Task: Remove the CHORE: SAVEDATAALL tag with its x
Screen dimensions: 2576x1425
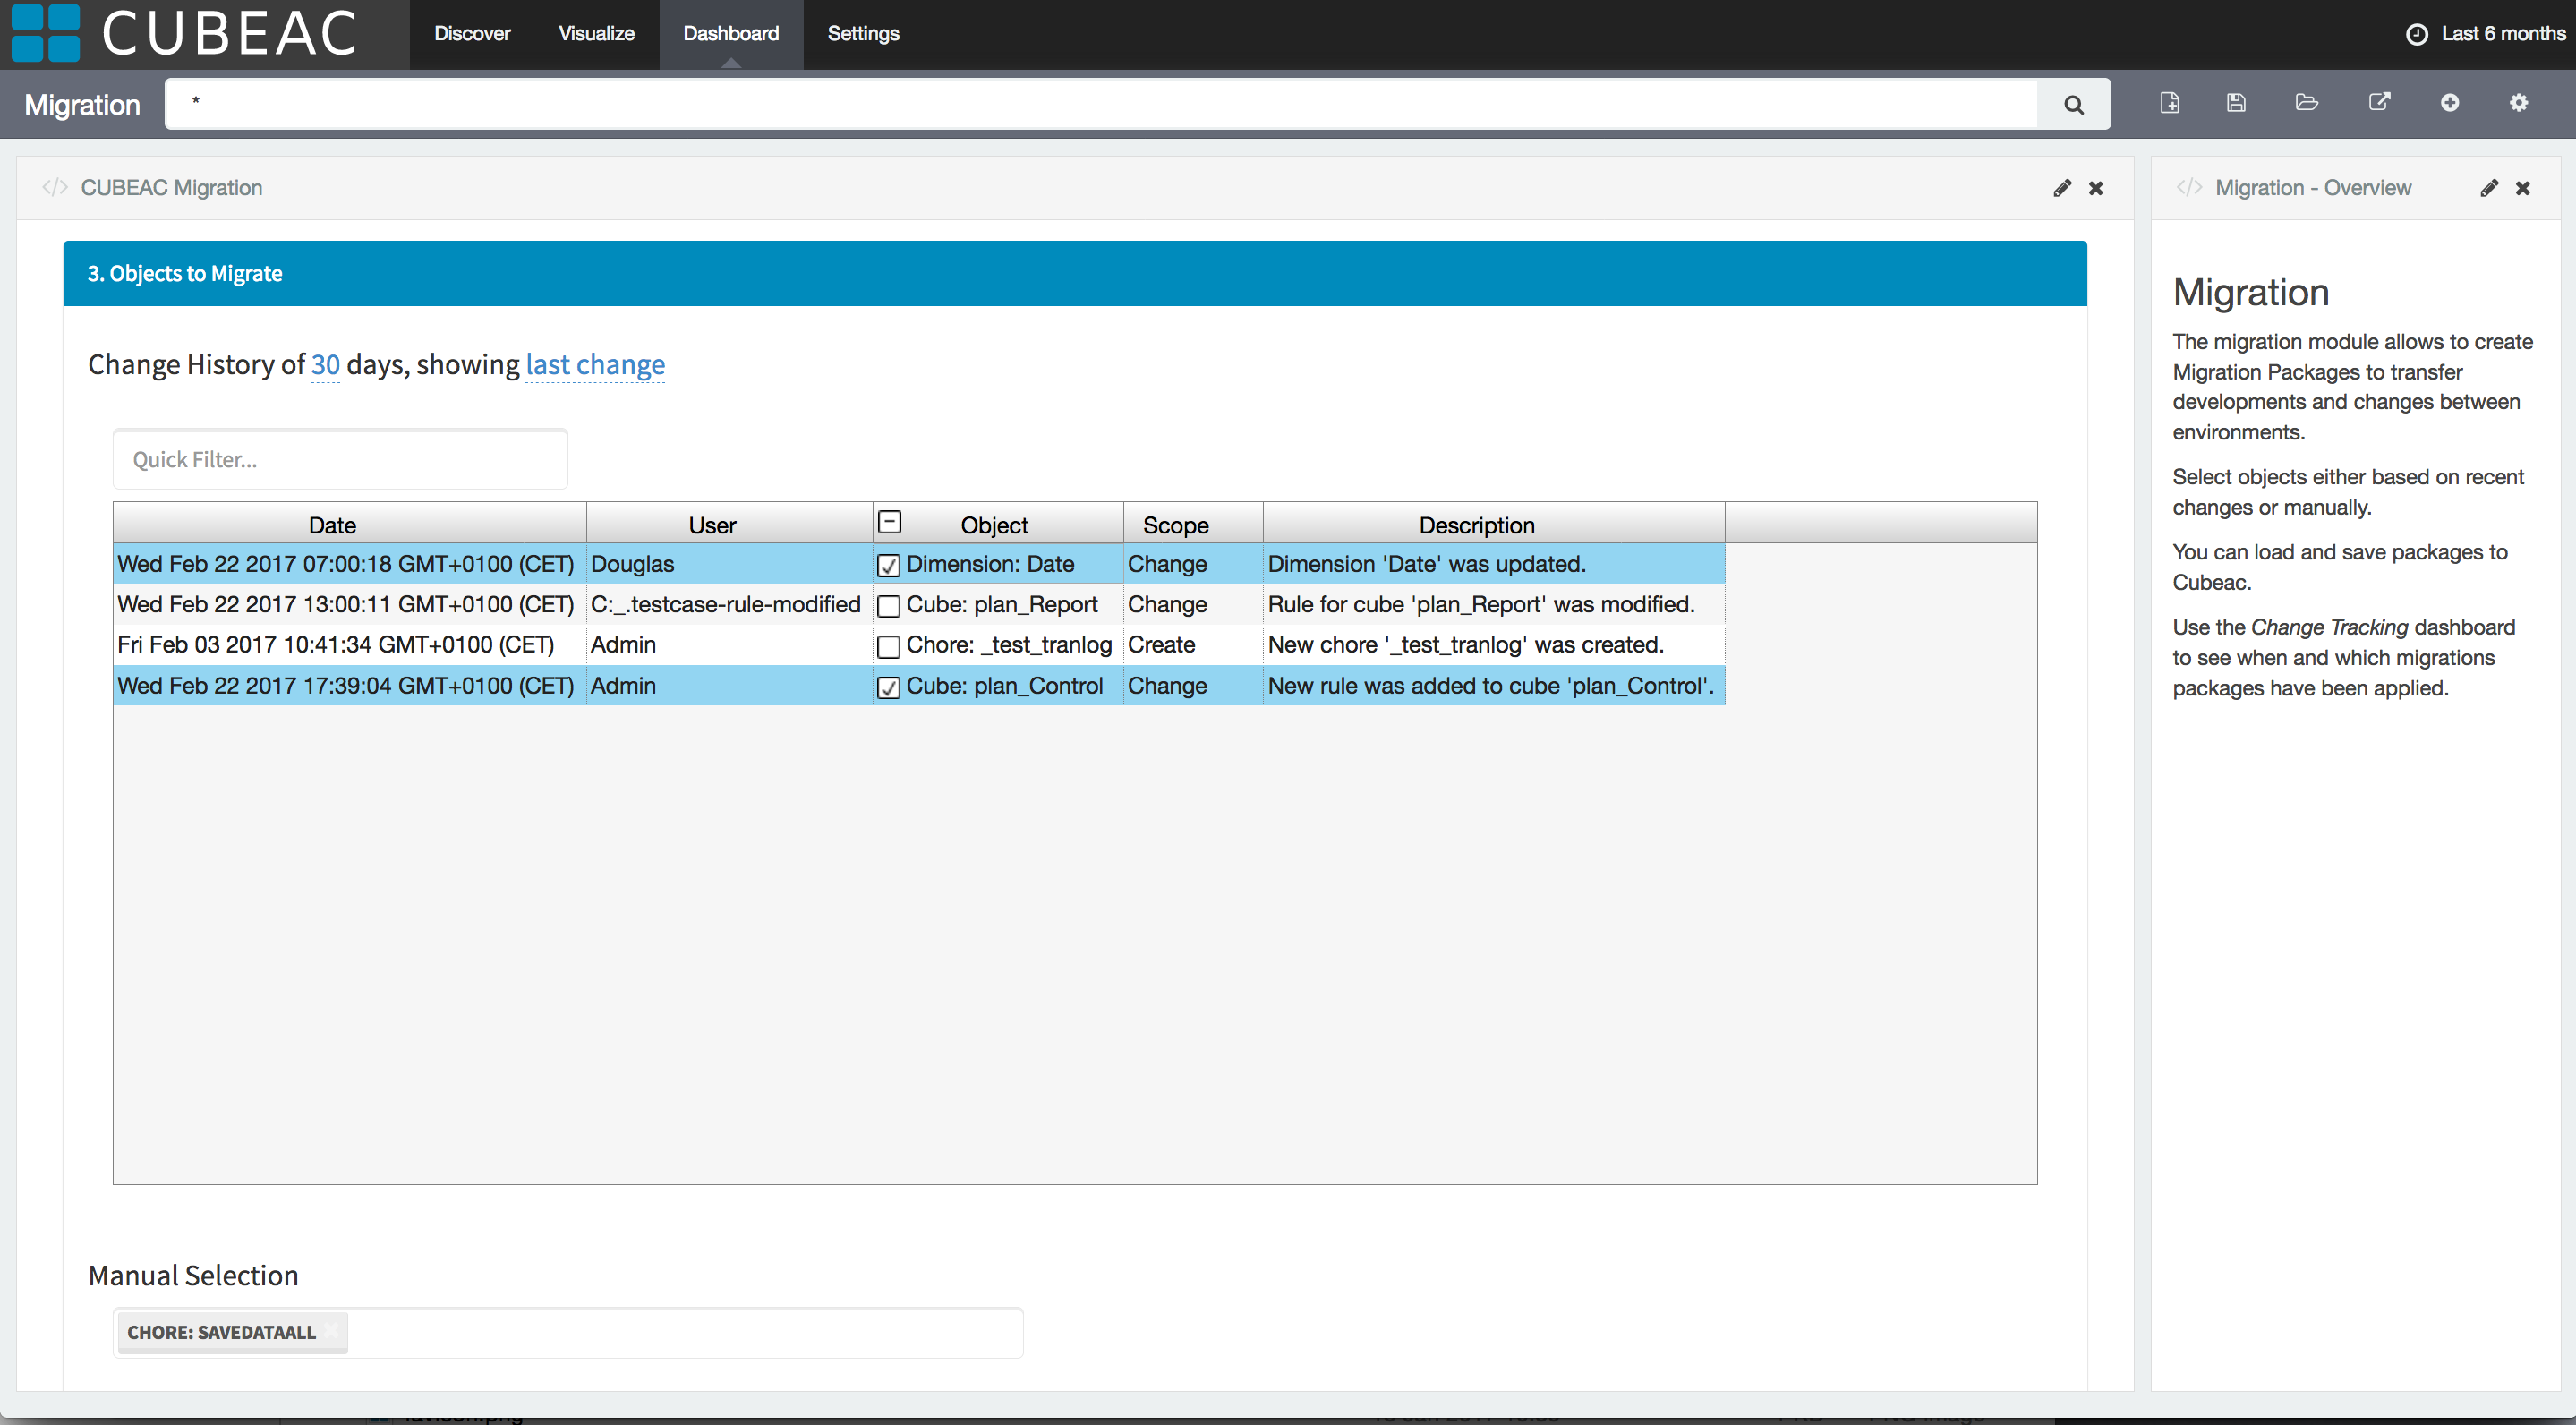Action: click(x=332, y=1332)
